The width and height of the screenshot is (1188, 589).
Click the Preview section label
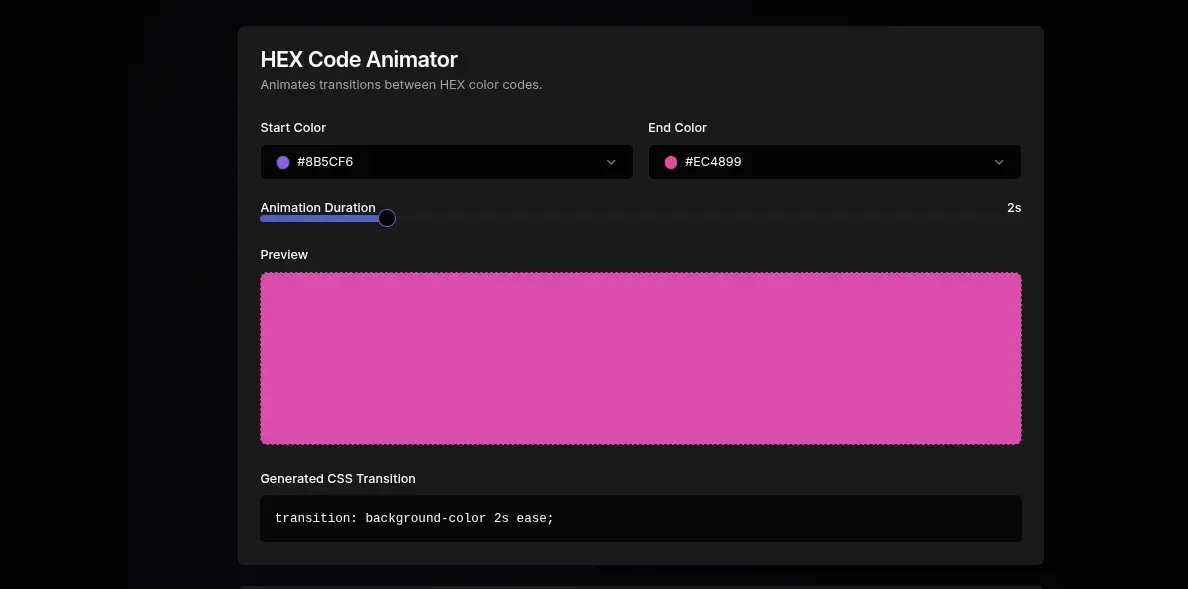coord(284,254)
